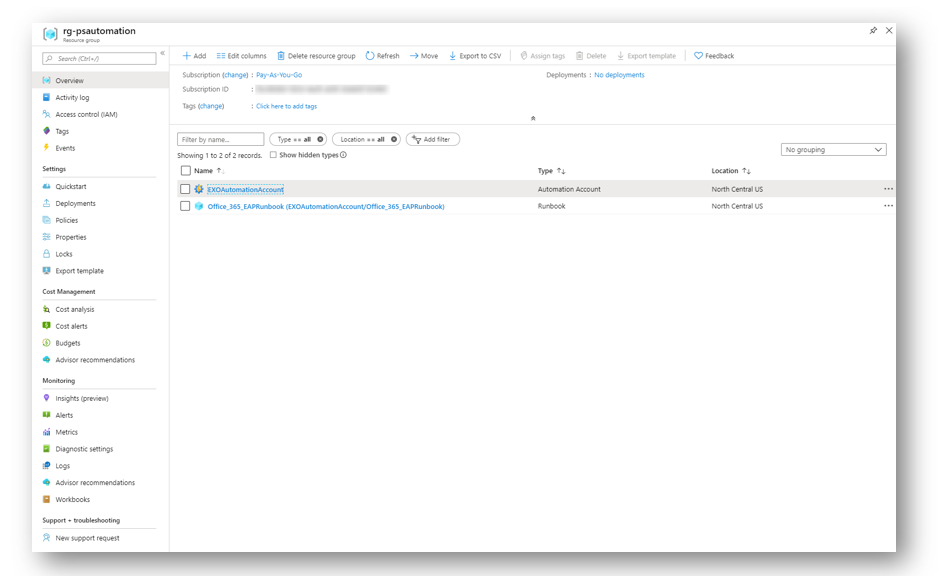Refresh the resource list
The height and width of the screenshot is (576, 941).
[x=382, y=56]
